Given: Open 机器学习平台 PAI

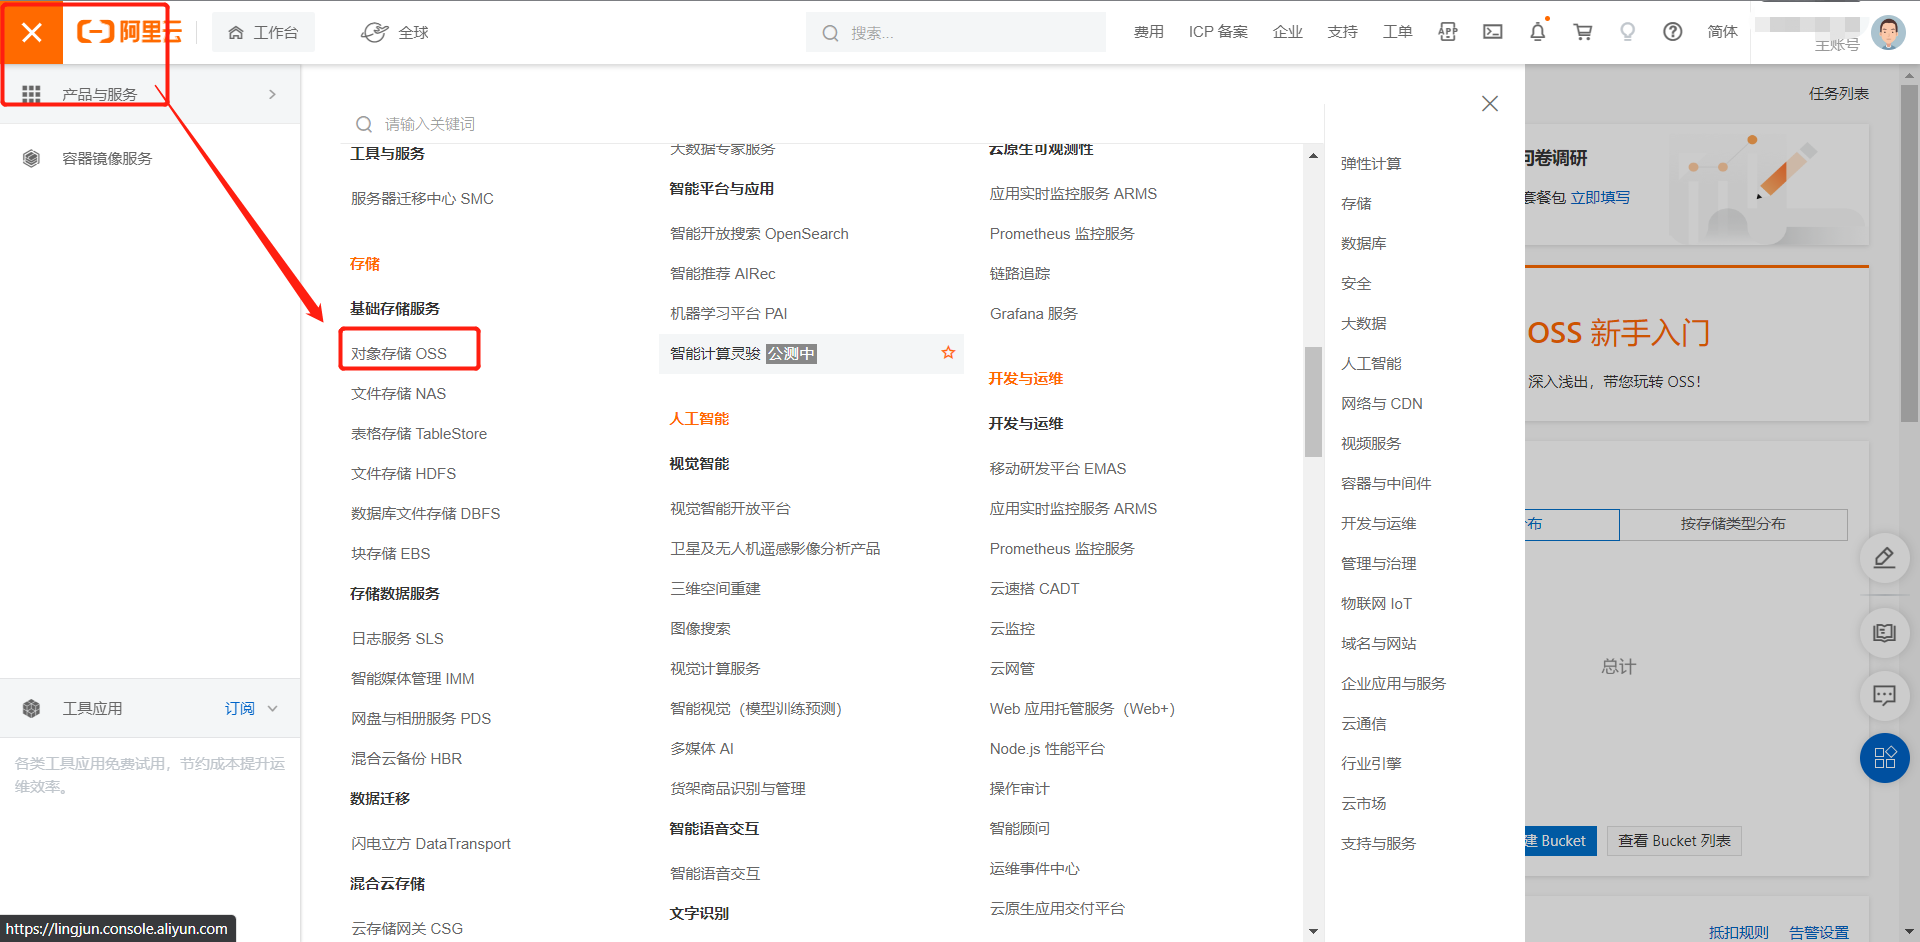Looking at the screenshot, I should [x=728, y=313].
